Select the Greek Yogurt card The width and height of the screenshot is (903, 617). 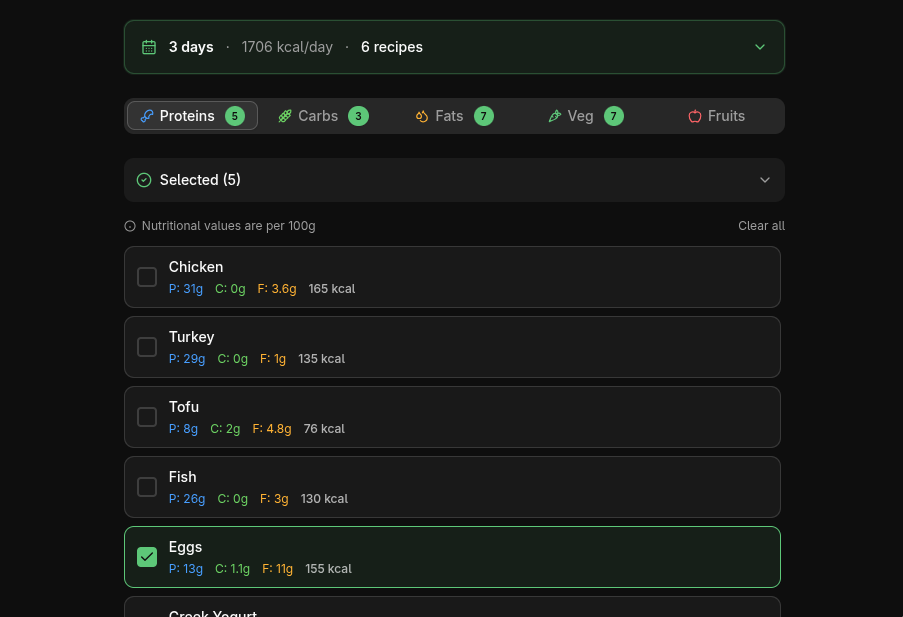(452, 610)
